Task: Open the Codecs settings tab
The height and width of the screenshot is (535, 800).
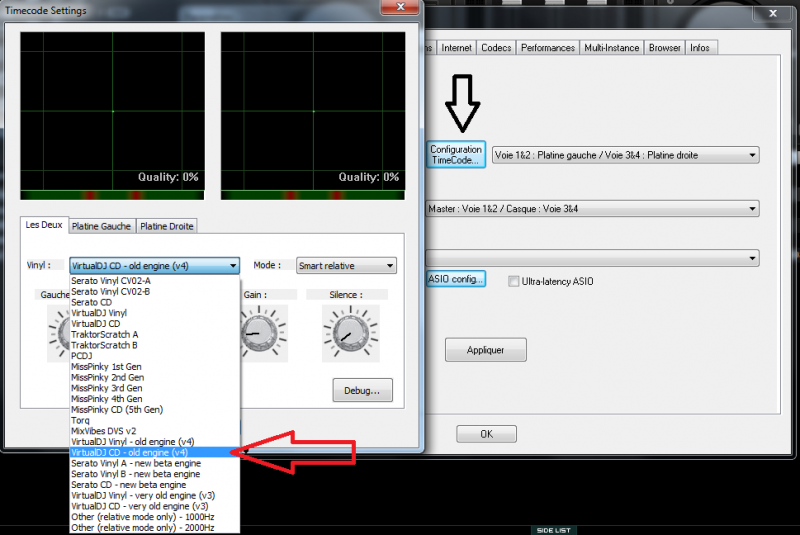Action: 496,48
